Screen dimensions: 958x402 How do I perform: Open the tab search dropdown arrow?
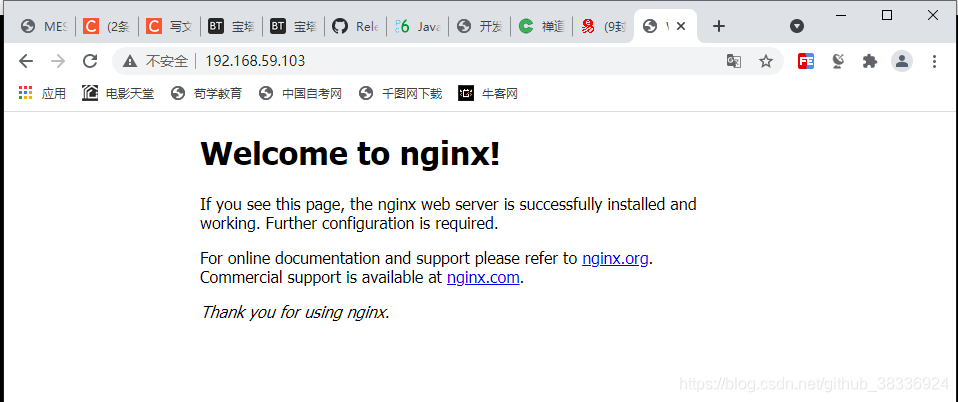797,26
